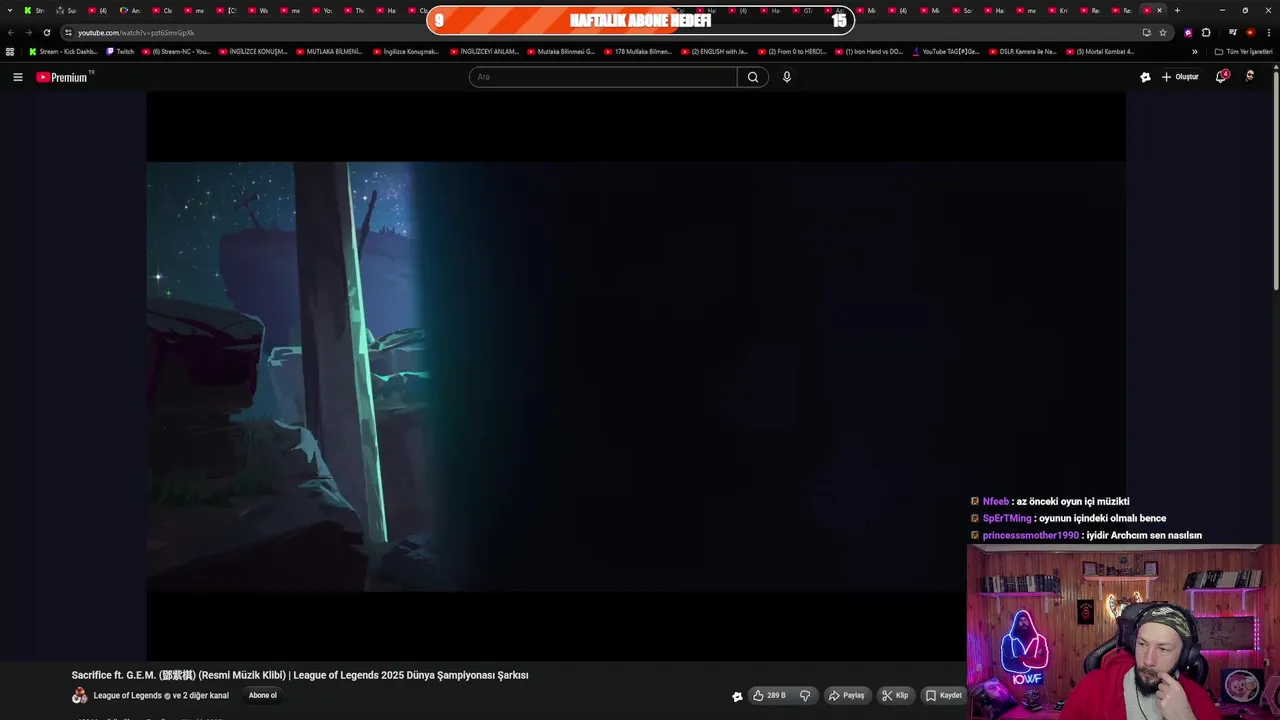Click the YouTube search magnifier button
The image size is (1280, 720).
[753, 77]
